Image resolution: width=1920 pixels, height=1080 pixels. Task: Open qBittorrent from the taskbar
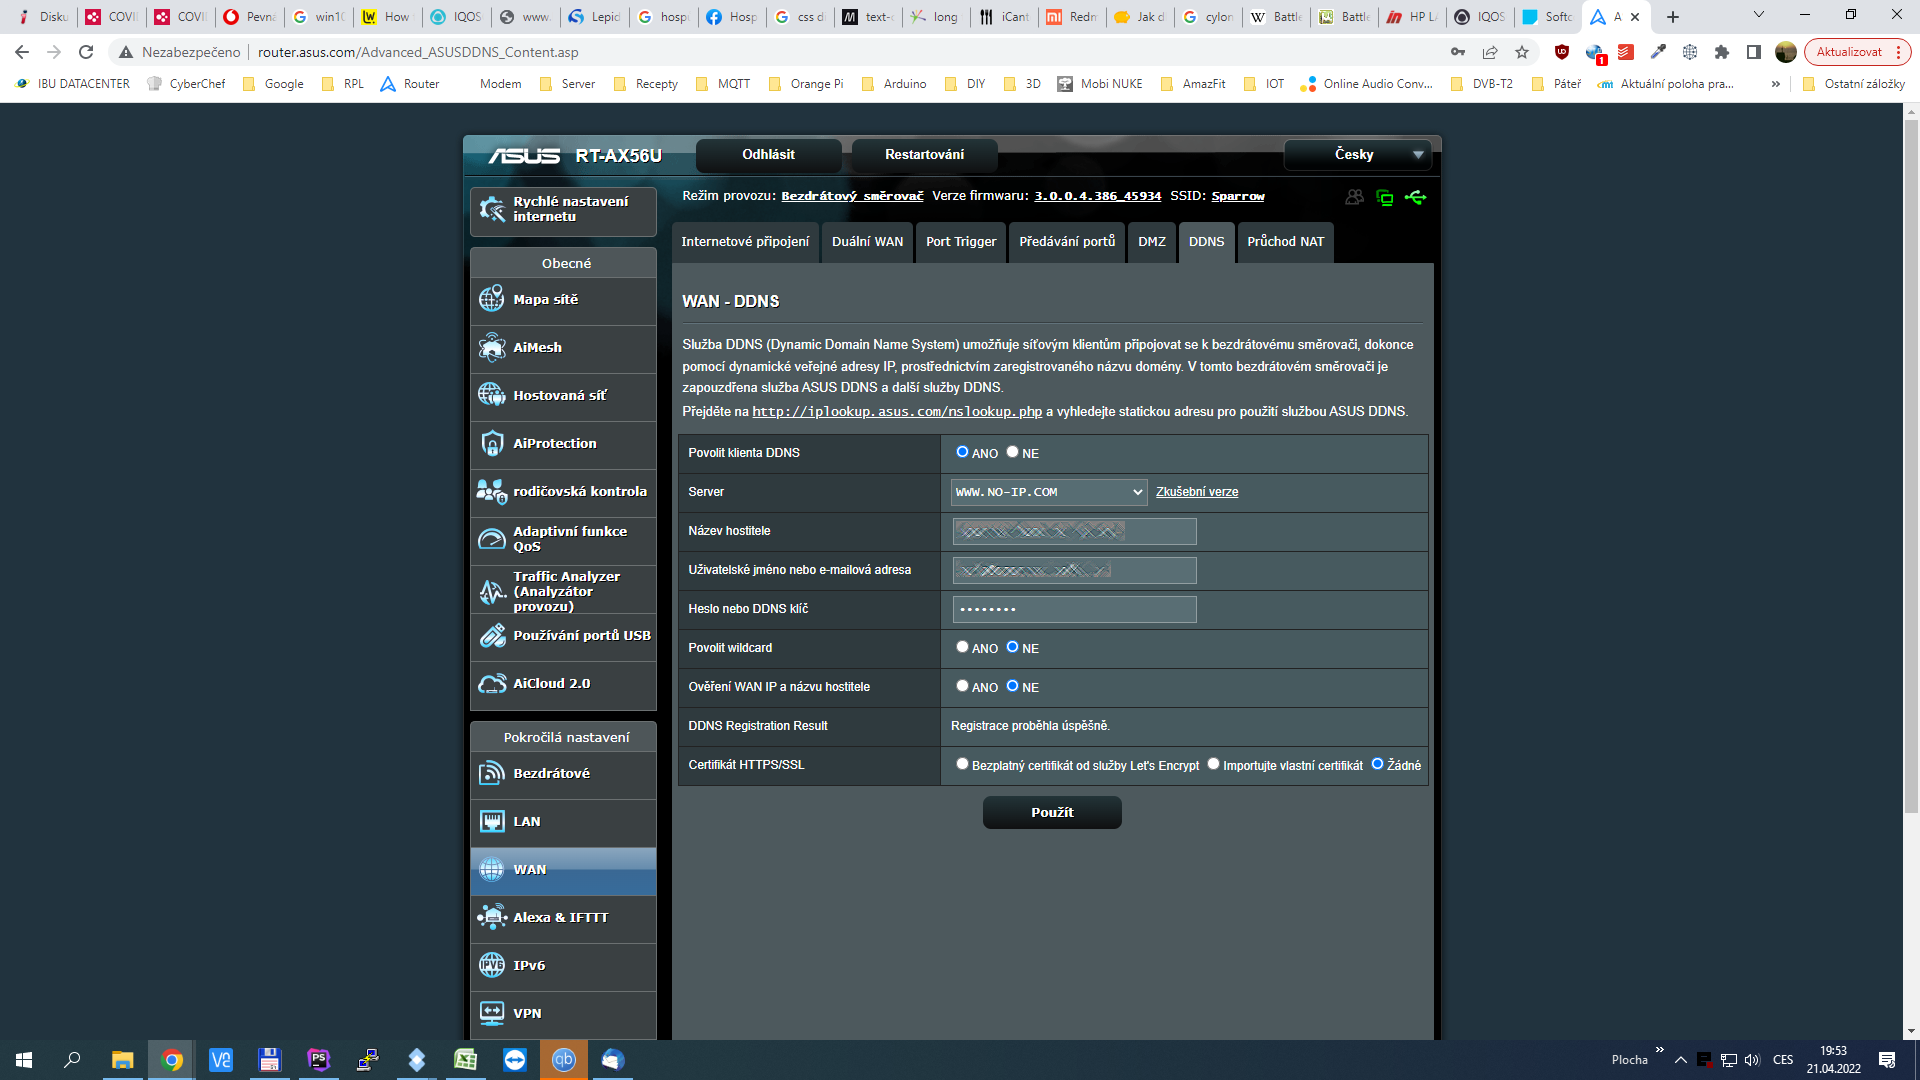pyautogui.click(x=564, y=1060)
